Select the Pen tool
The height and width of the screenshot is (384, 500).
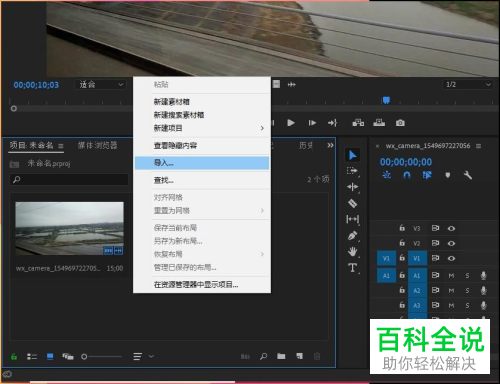tap(352, 235)
